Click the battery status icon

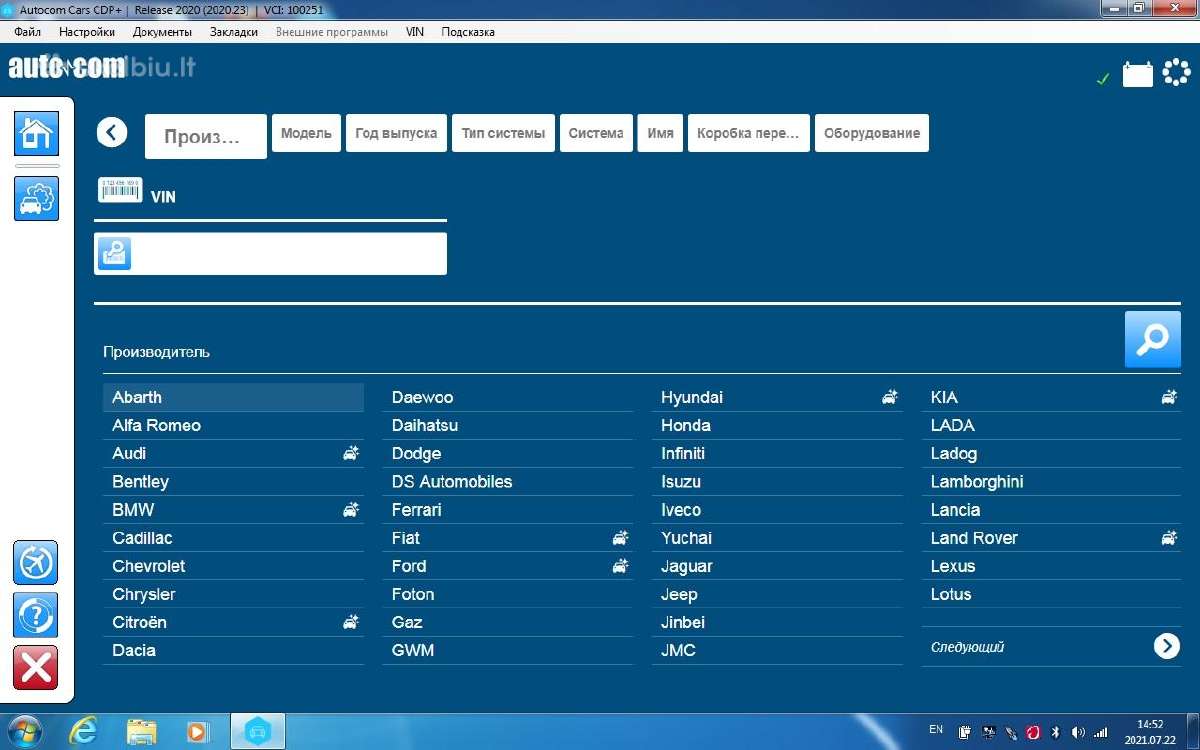[1138, 75]
